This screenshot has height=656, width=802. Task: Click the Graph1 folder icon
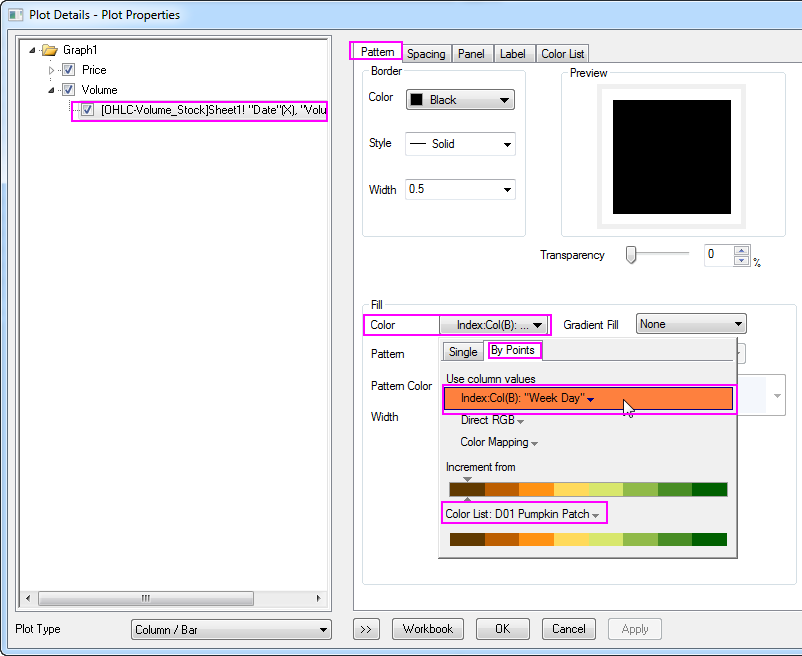[x=49, y=49]
